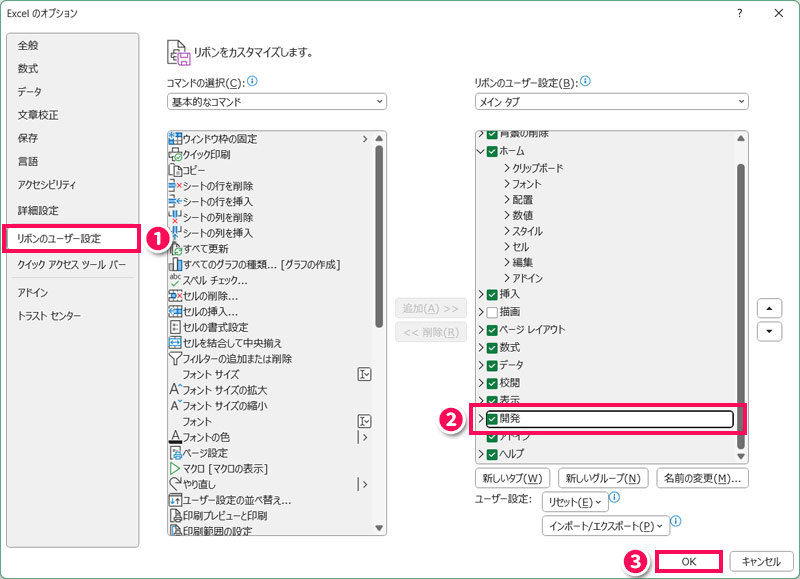Open the インポート/エクスポート dropdown

tap(606, 525)
